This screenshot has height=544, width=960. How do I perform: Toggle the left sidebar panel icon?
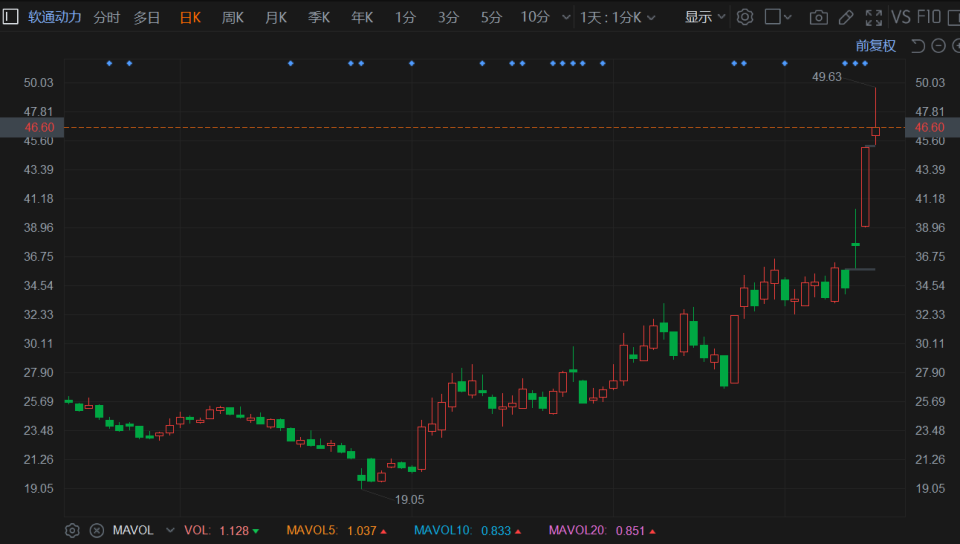point(10,17)
